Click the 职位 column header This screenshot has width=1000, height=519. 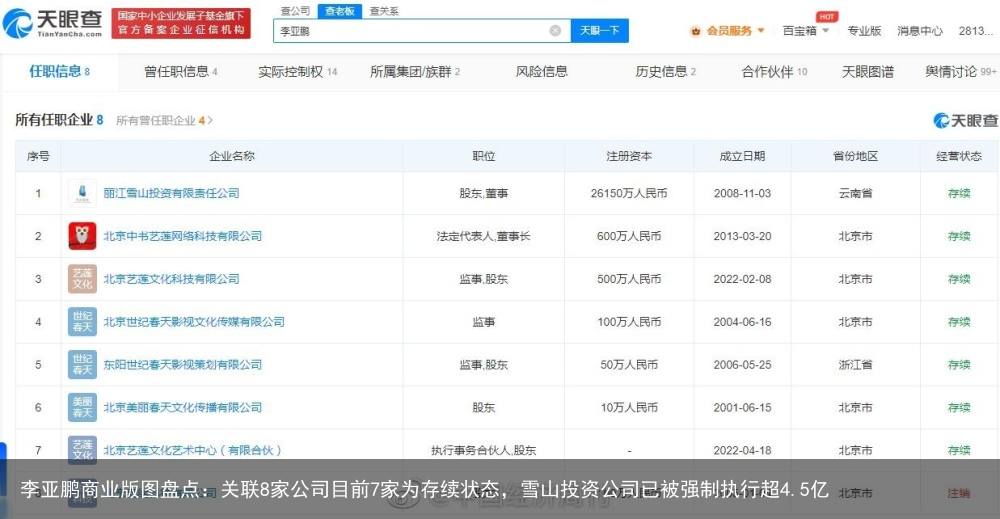483,156
